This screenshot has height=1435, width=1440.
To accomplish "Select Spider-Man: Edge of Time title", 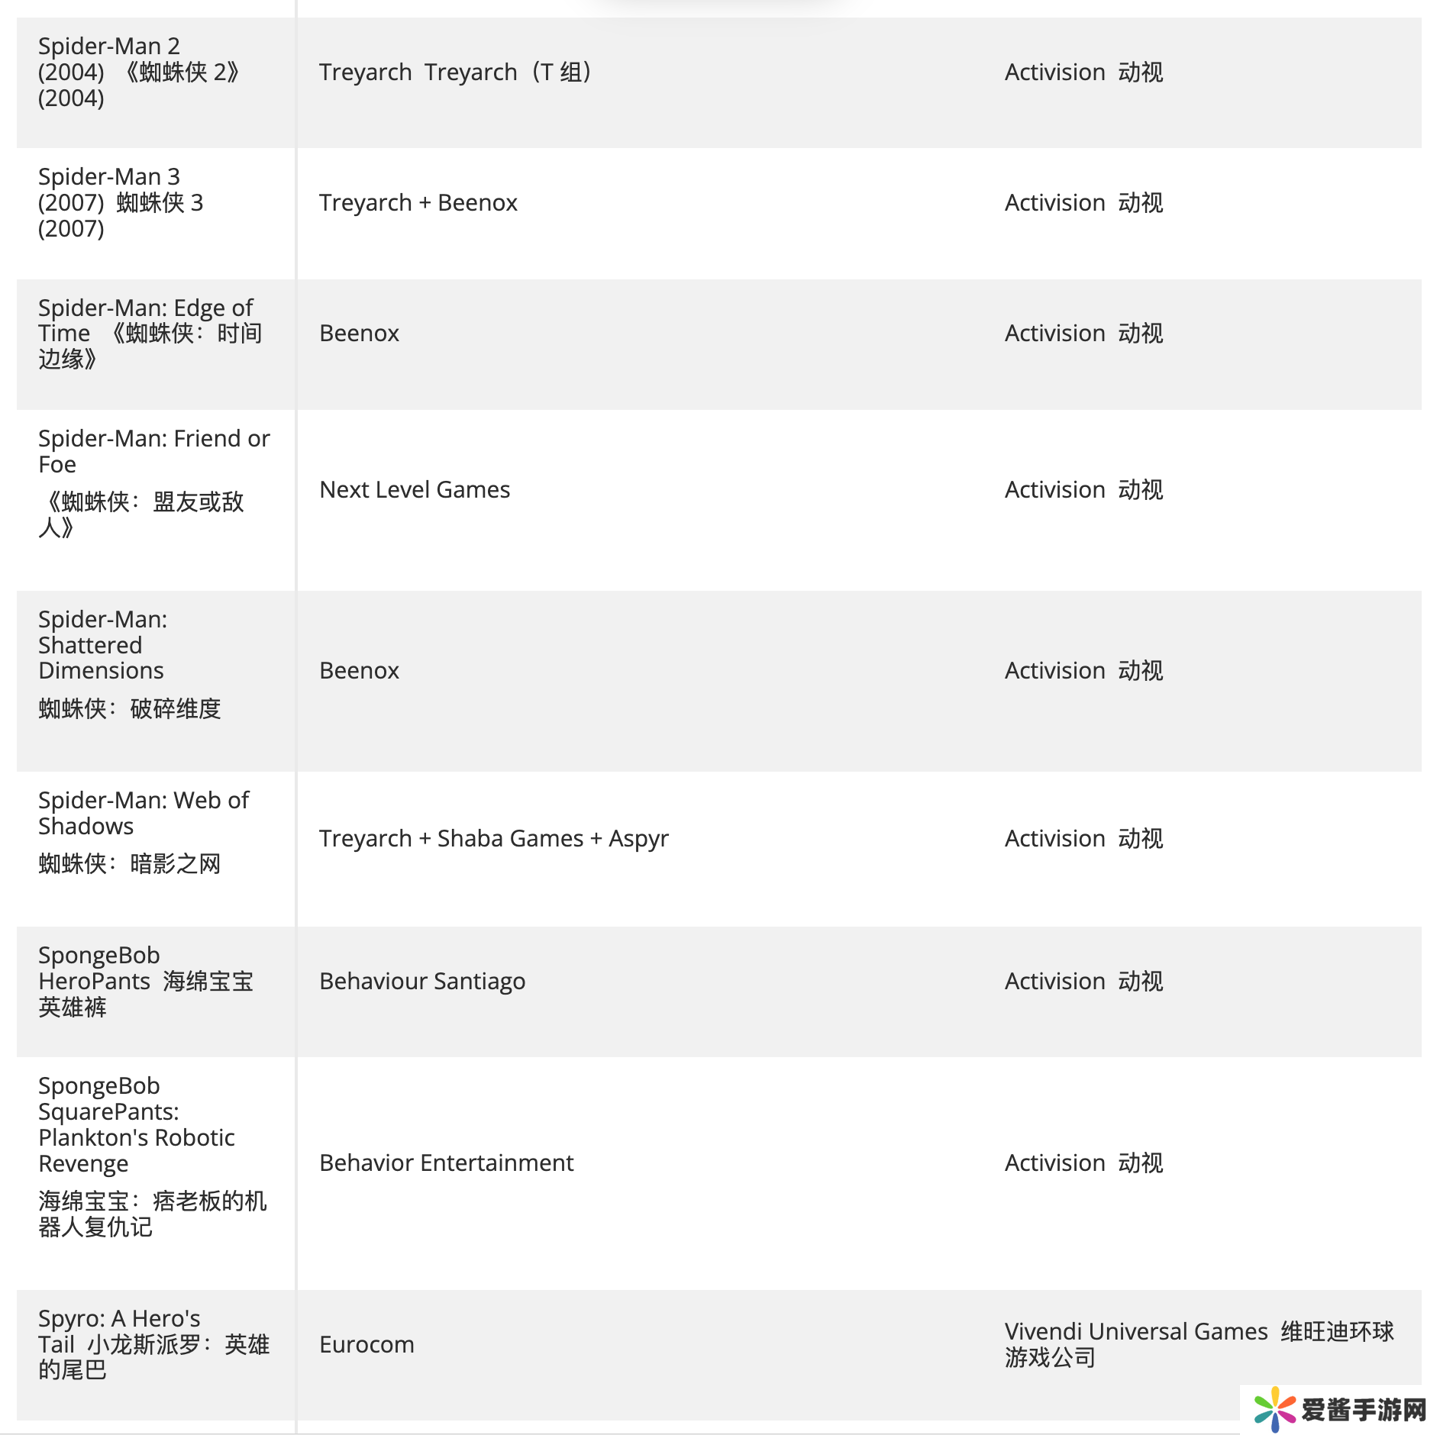I will coord(150,333).
